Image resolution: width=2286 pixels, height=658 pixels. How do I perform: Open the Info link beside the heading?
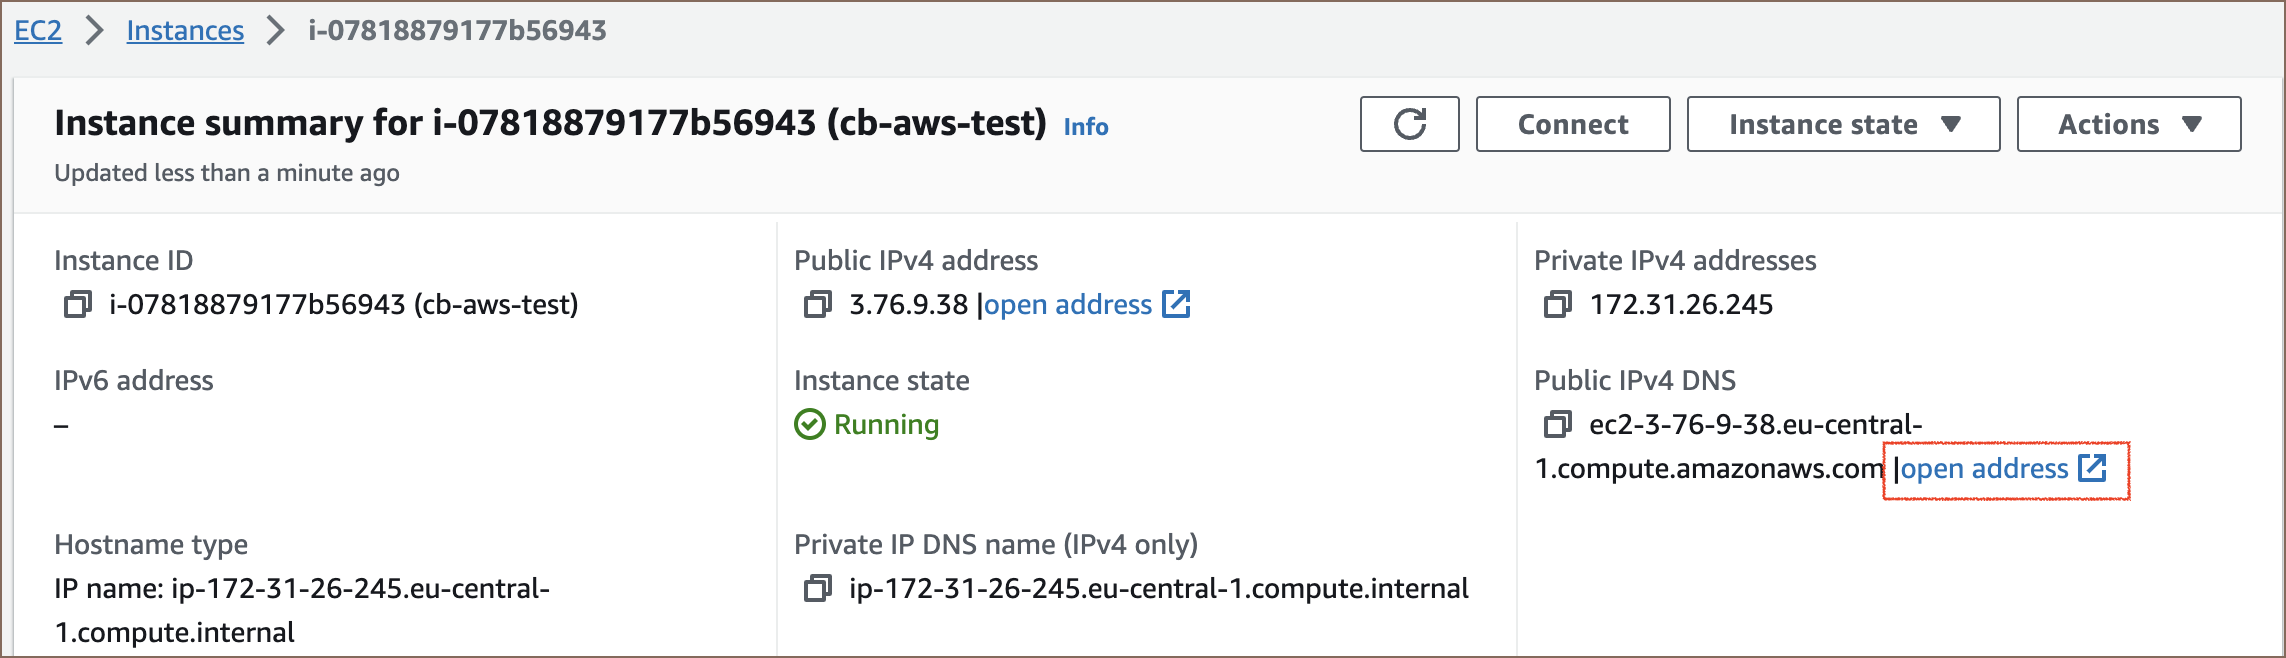pos(1086,127)
